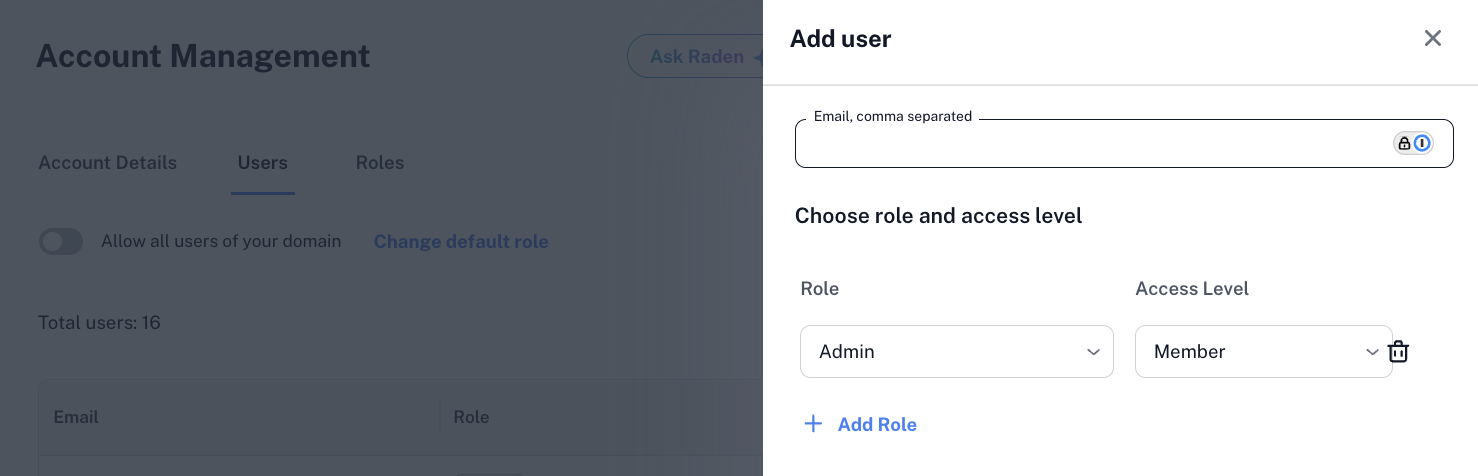Toggle Allow all users of your domain
This screenshot has height=476, width=1478.
pos(61,241)
